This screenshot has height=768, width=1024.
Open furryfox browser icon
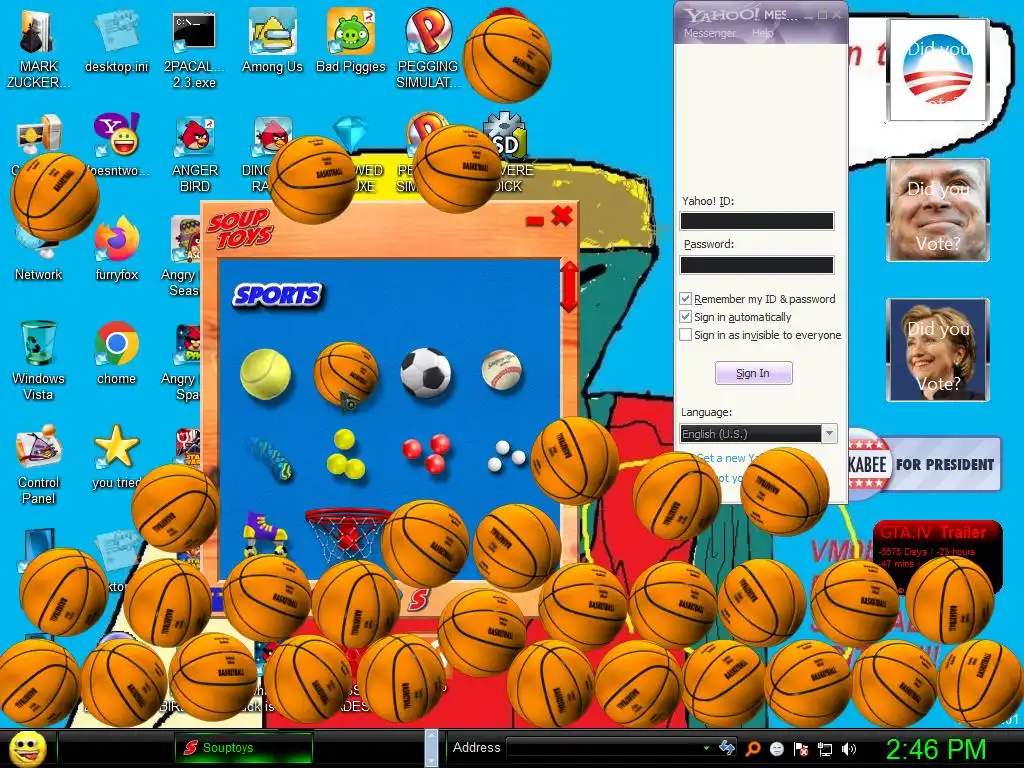pyautogui.click(x=116, y=248)
